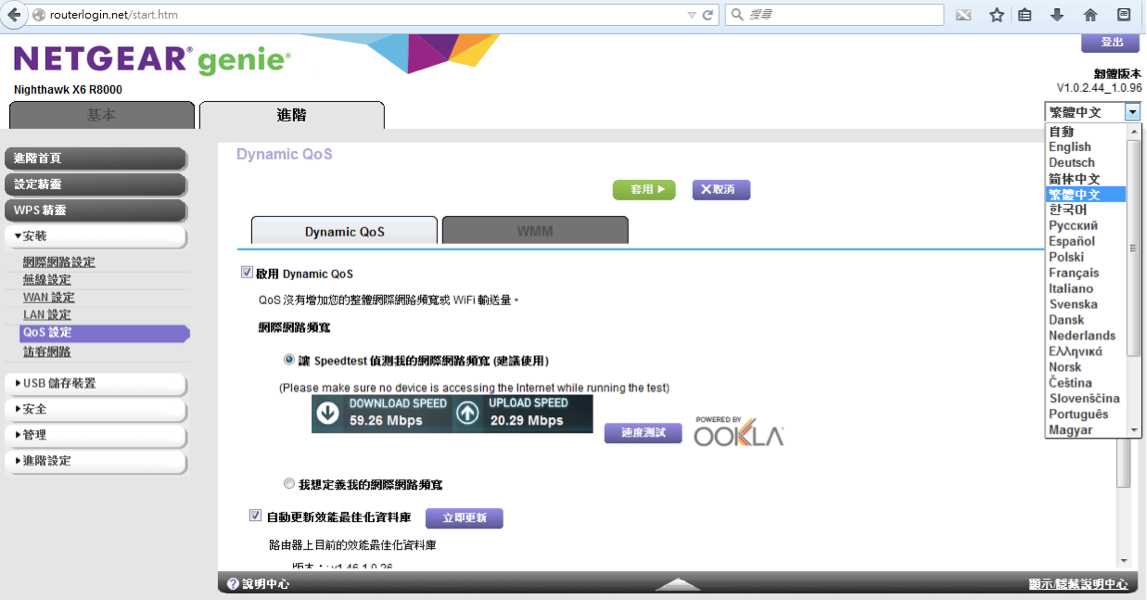The image size is (1147, 600).
Task: Focus the browser search box
Action: [x=835, y=15]
